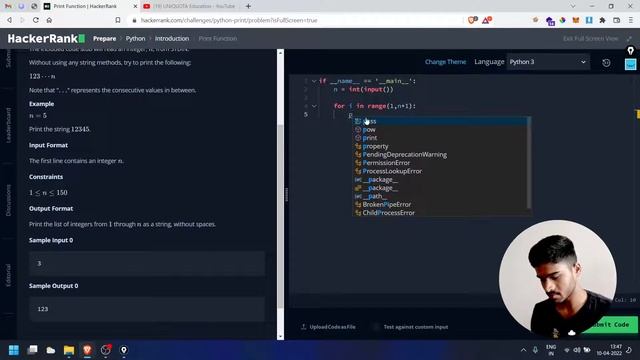Choose PermissionError from suggestions
640x360 pixels.
[440, 163]
